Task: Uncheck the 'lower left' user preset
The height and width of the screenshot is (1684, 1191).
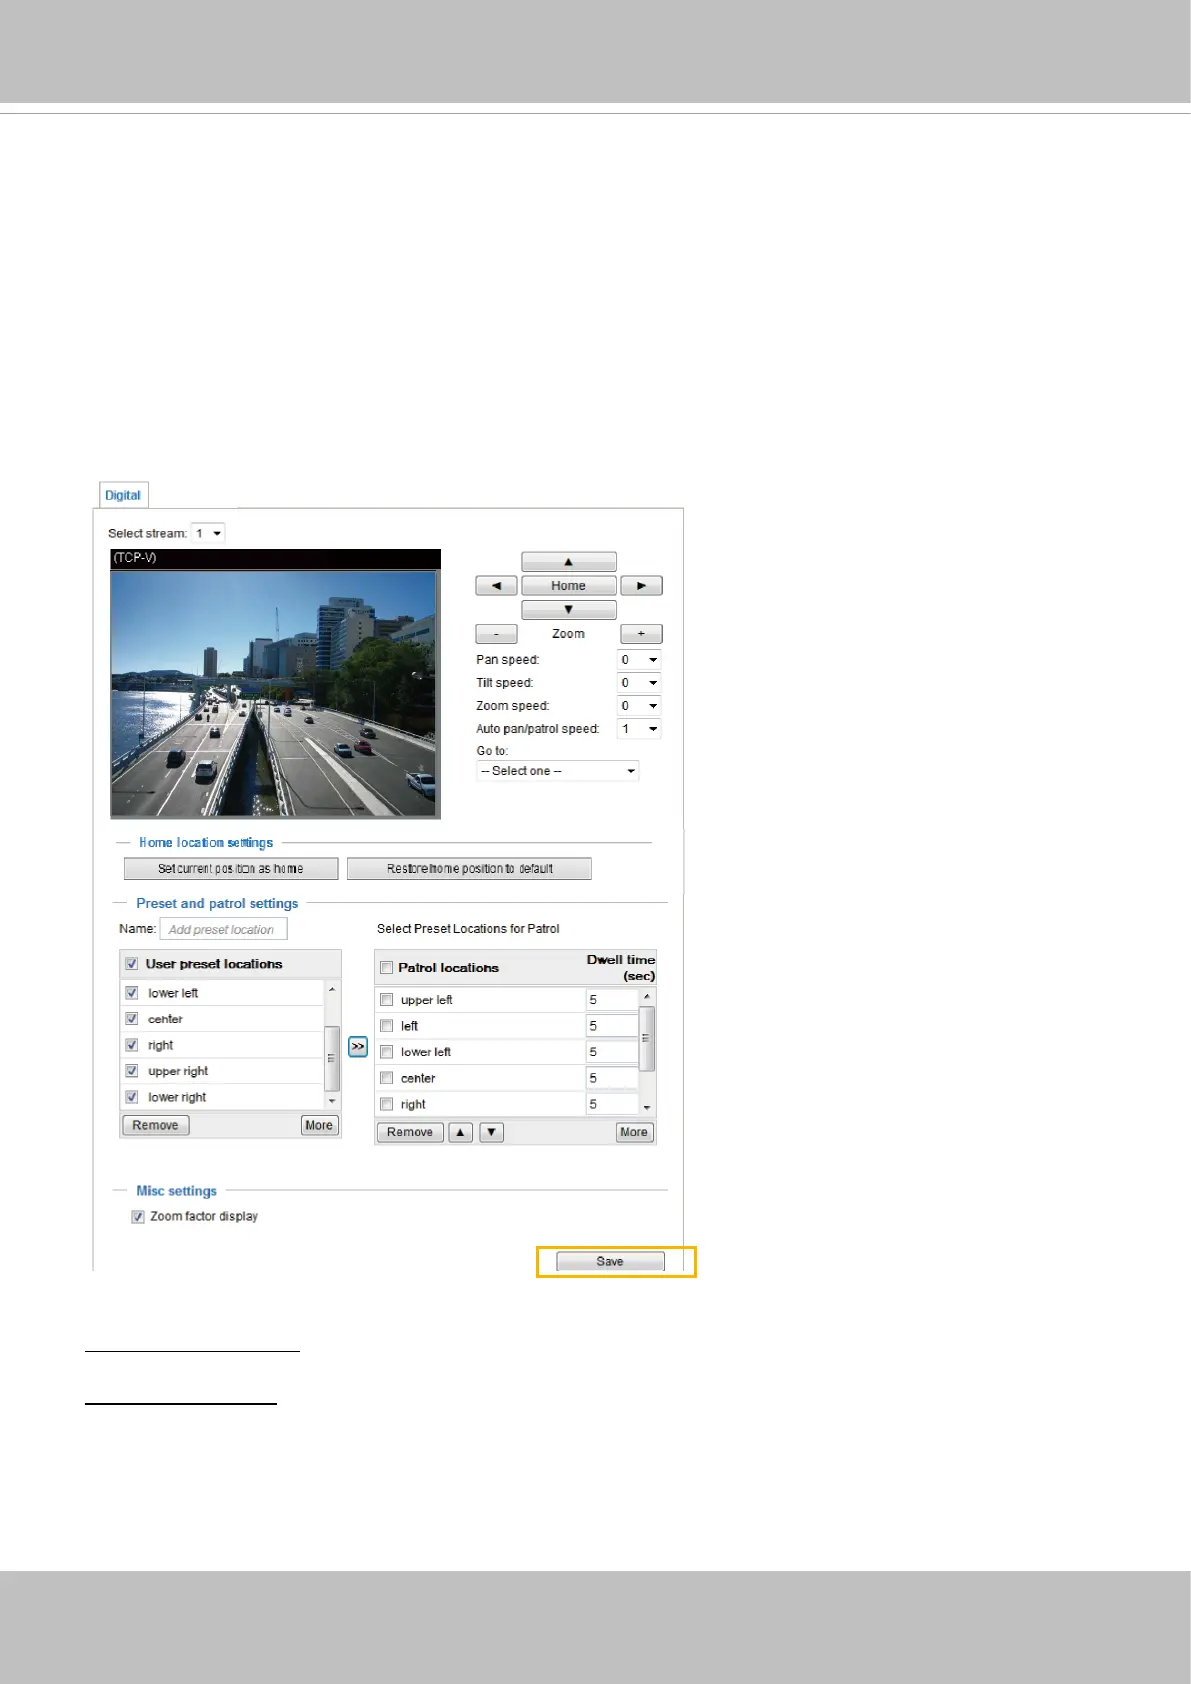Action: coord(131,993)
